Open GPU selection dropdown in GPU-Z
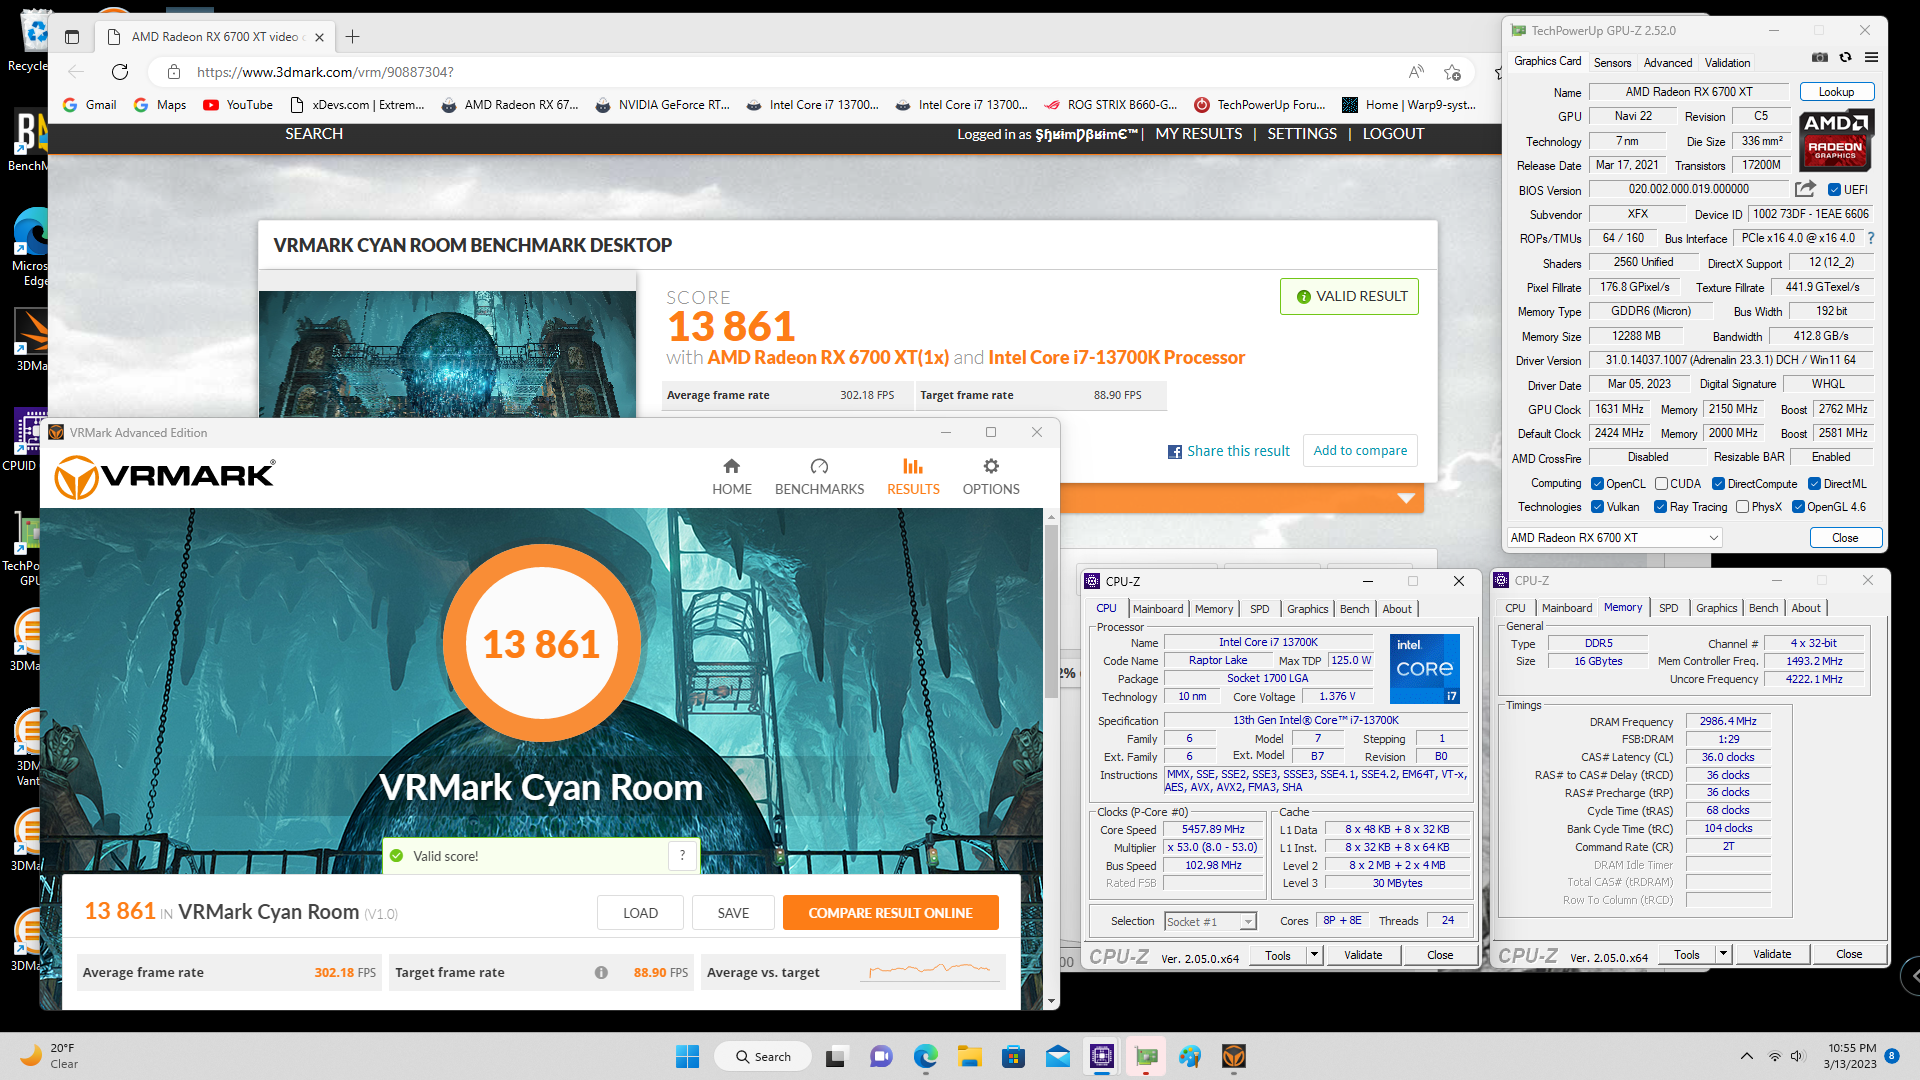This screenshot has width=1920, height=1080. [1614, 538]
